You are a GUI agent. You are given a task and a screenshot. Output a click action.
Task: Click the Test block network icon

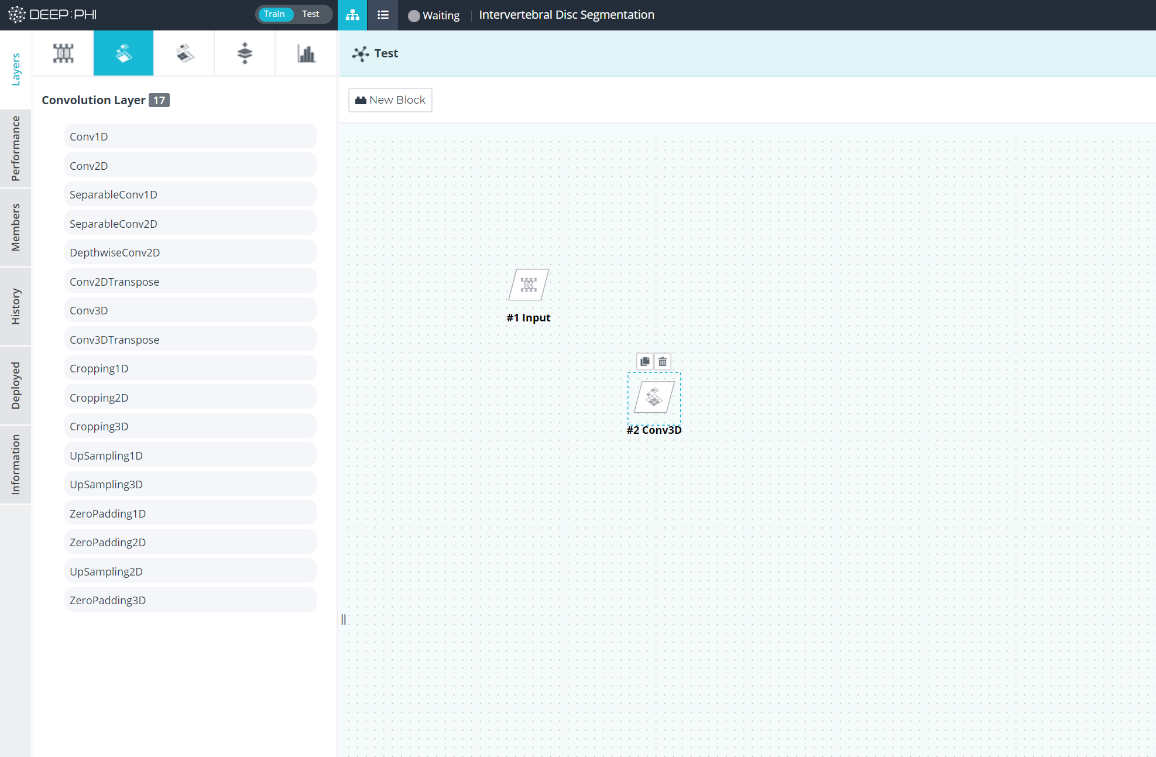[x=361, y=53]
